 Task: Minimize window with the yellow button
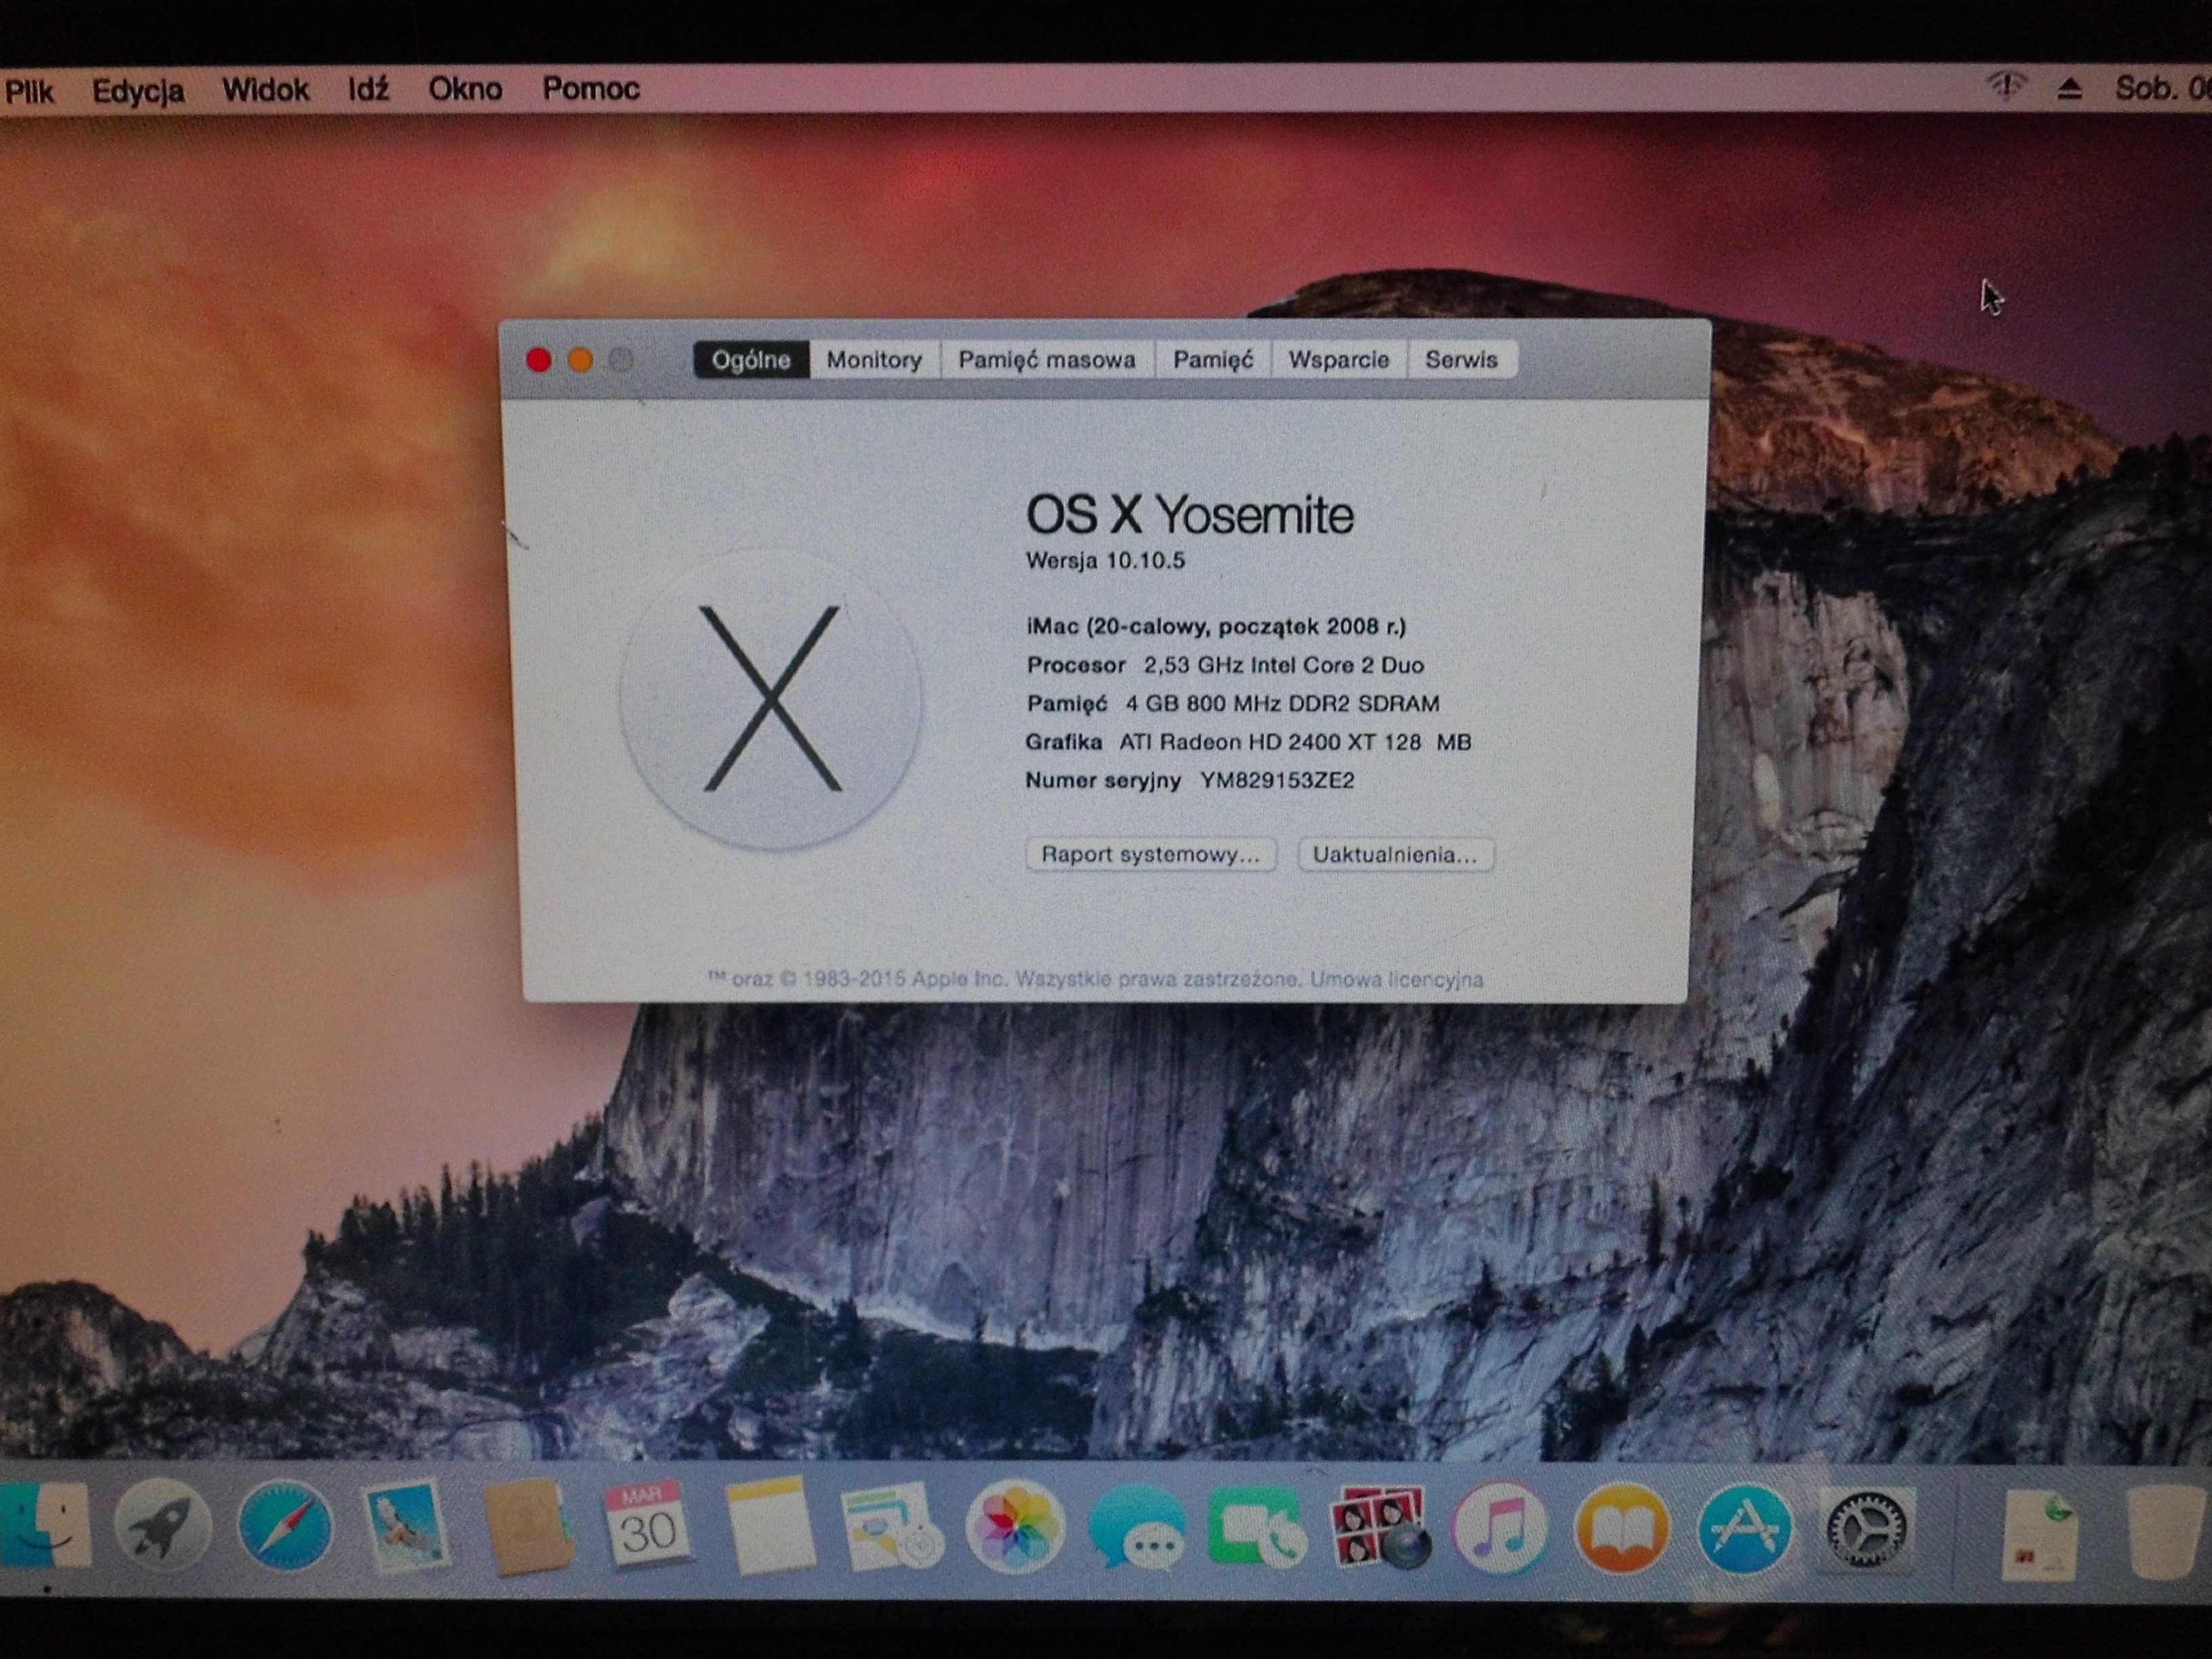coord(580,360)
